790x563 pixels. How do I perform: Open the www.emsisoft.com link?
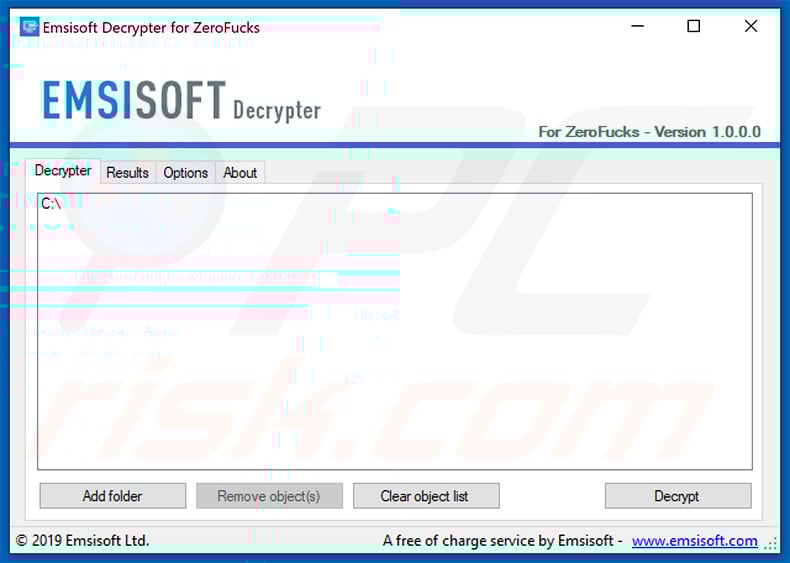point(694,541)
